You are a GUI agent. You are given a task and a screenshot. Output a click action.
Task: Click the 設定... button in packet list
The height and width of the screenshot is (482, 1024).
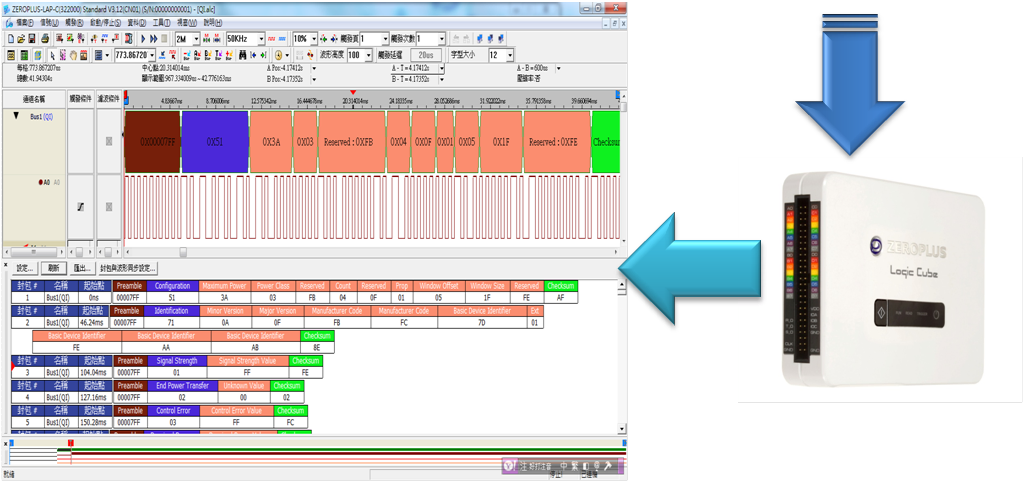26,268
